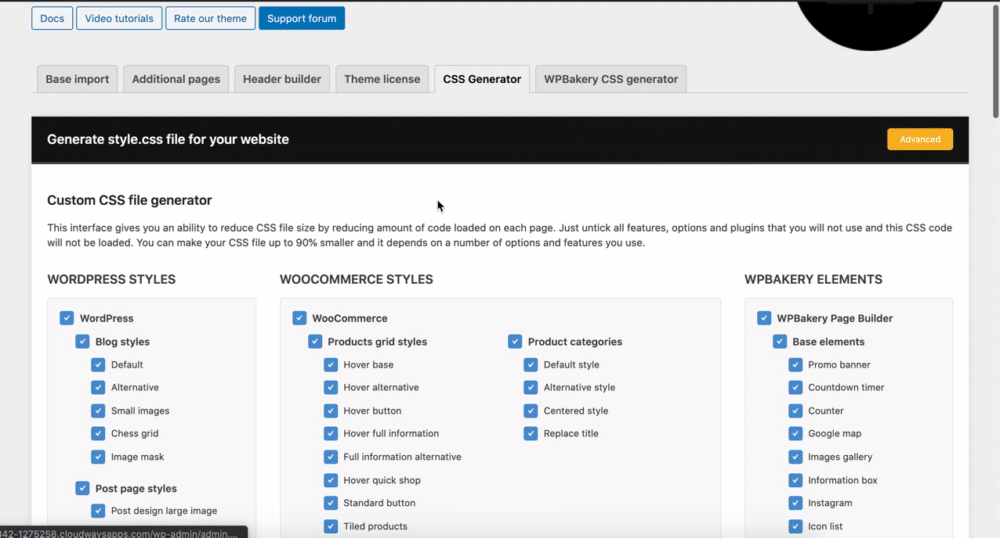Viewport: 1000px width, 538px height.
Task: Toggle the Default style checkbox
Action: (x=531, y=365)
